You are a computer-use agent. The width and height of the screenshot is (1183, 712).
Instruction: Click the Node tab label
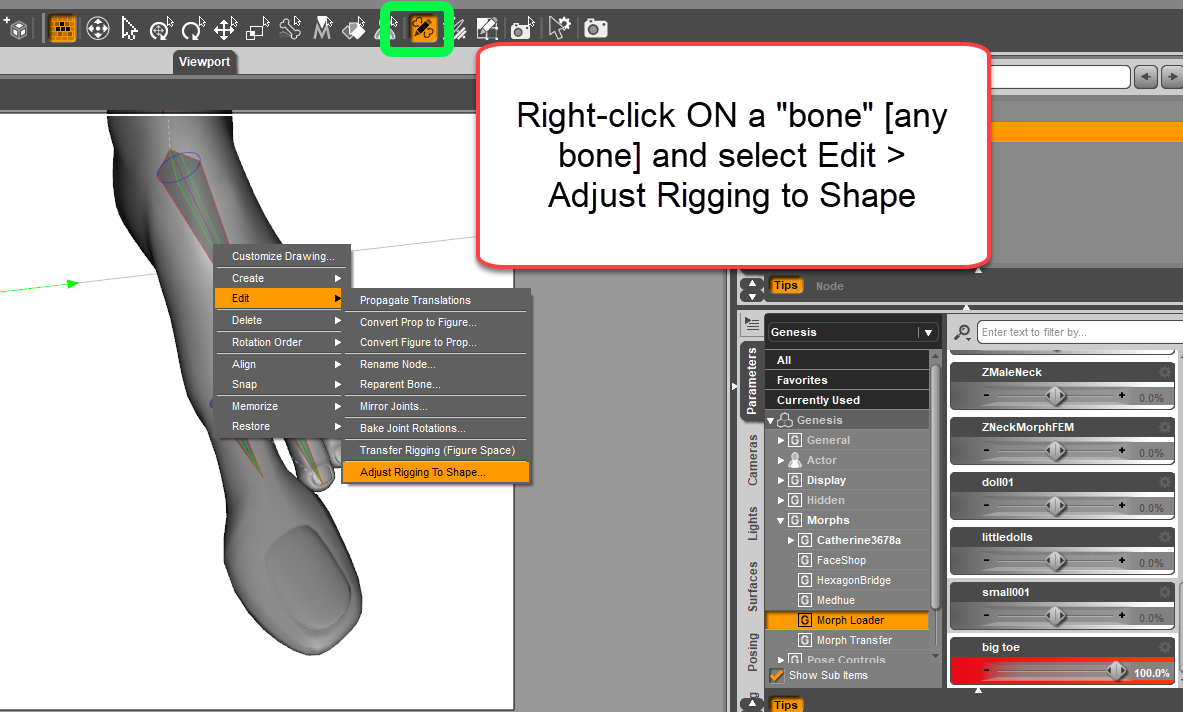coord(829,286)
